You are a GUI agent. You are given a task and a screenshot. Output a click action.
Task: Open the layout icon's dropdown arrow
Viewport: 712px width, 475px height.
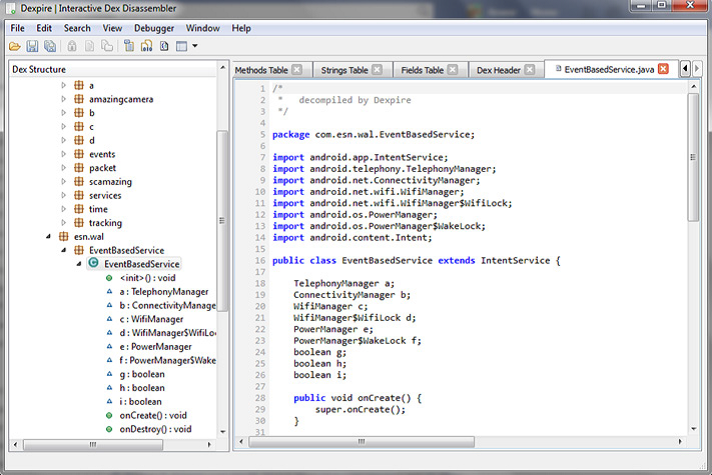coord(195,46)
